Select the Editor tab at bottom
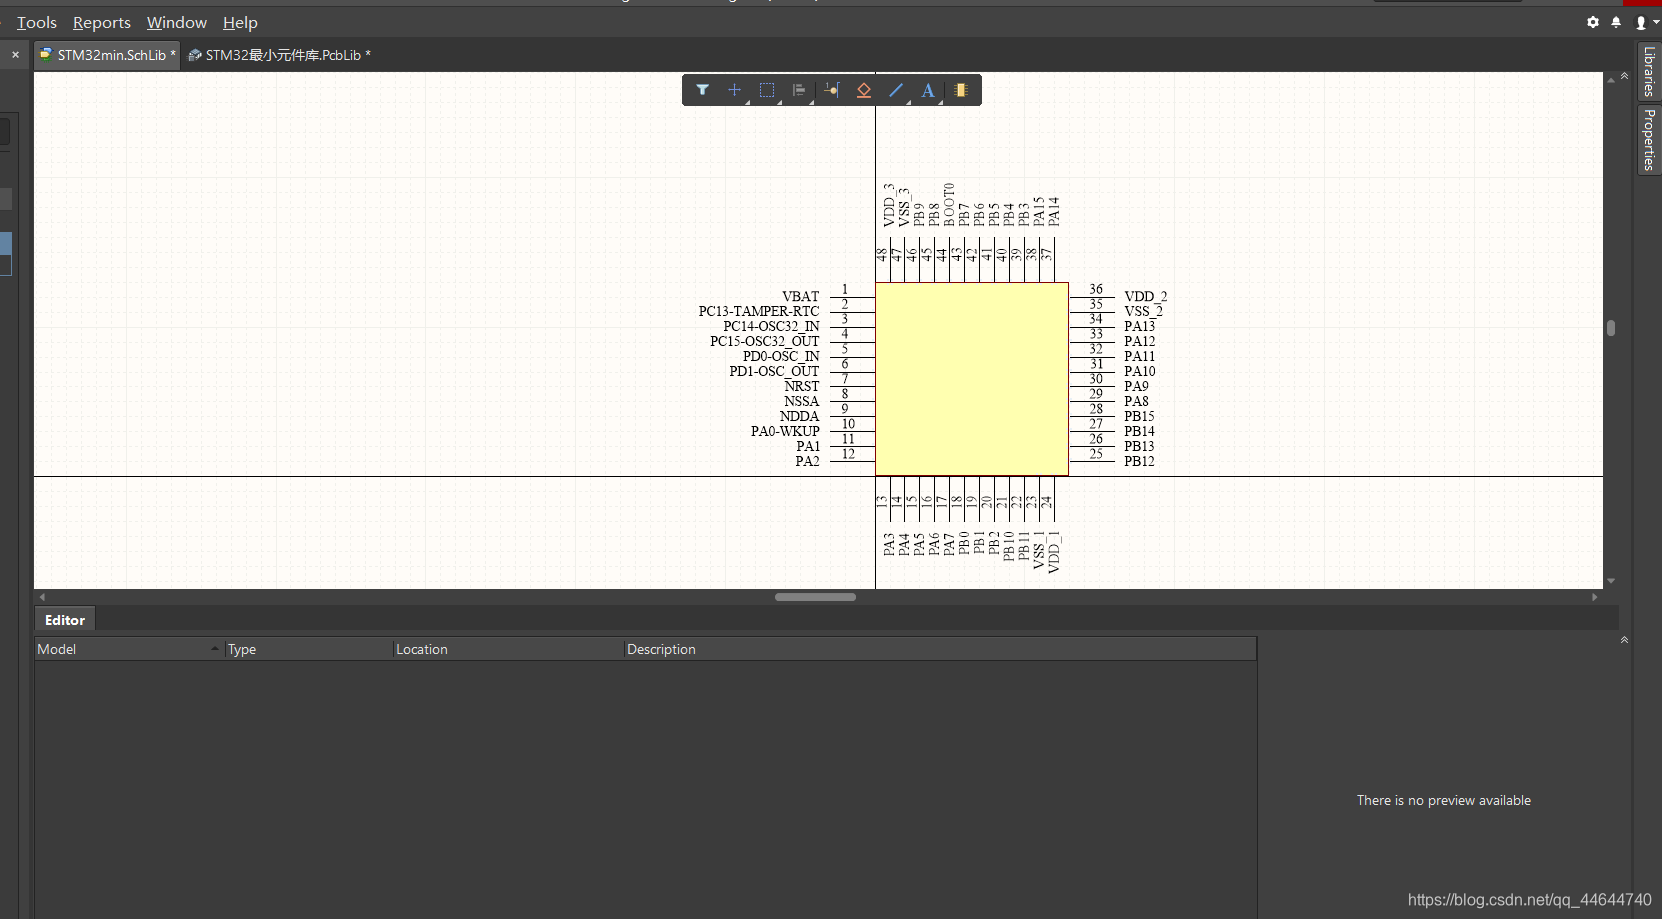Viewport: 1662px width, 919px height. click(x=65, y=620)
